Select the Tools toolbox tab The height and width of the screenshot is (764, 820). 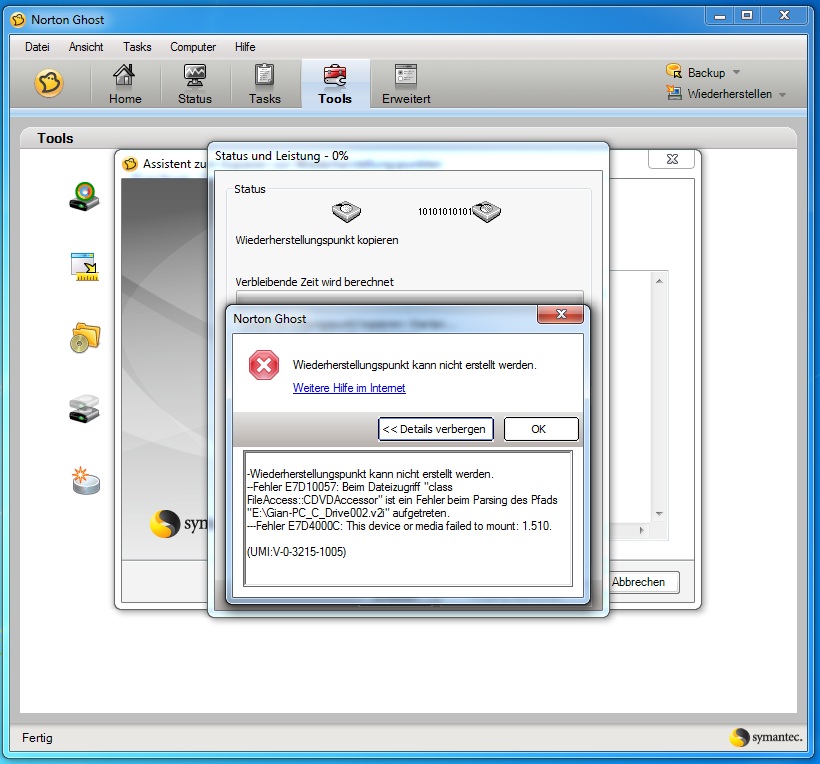click(x=335, y=84)
